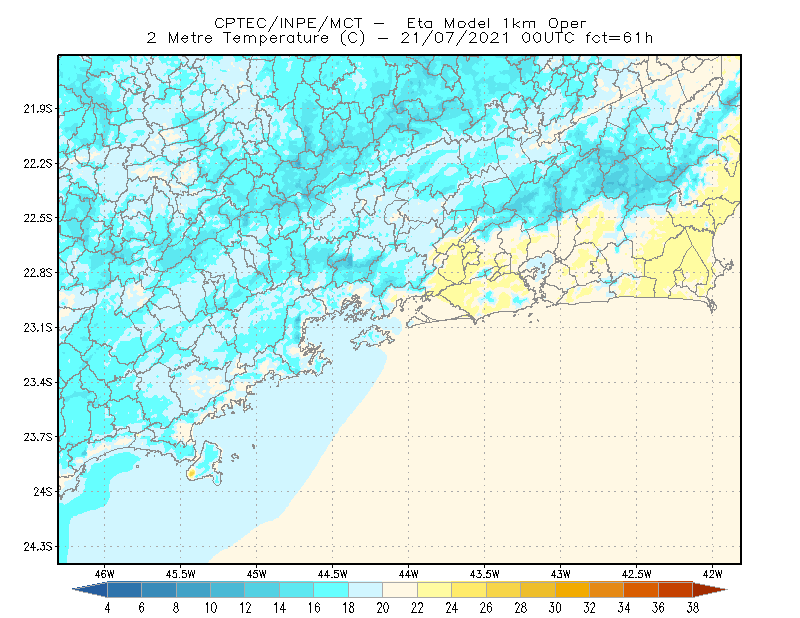Screen dimensions: 800x618
Task: Click the darkest blue left arrow on colorbar
Action: point(91,590)
